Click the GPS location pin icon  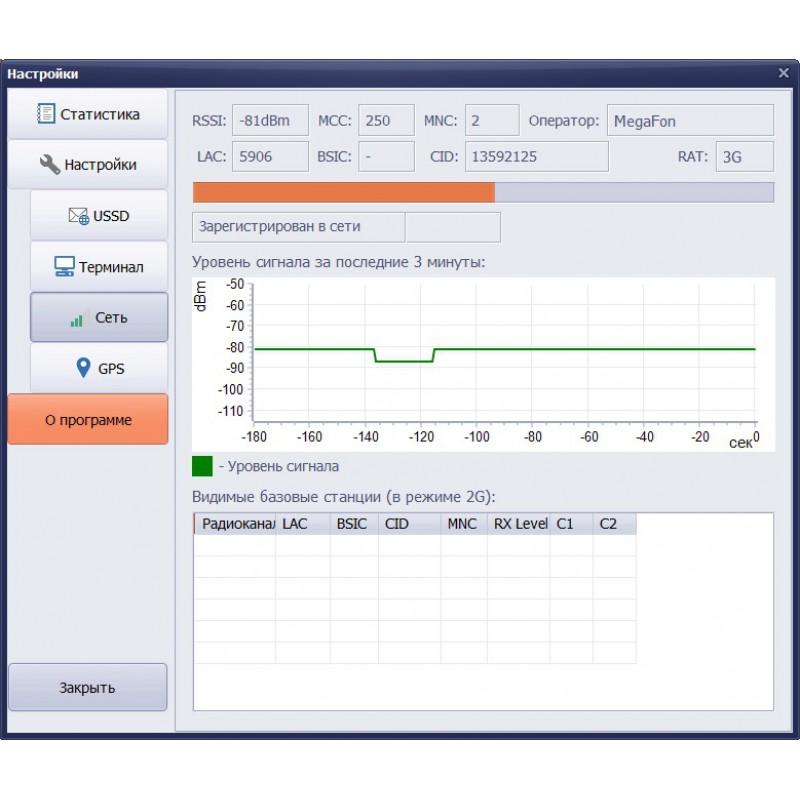click(x=84, y=368)
